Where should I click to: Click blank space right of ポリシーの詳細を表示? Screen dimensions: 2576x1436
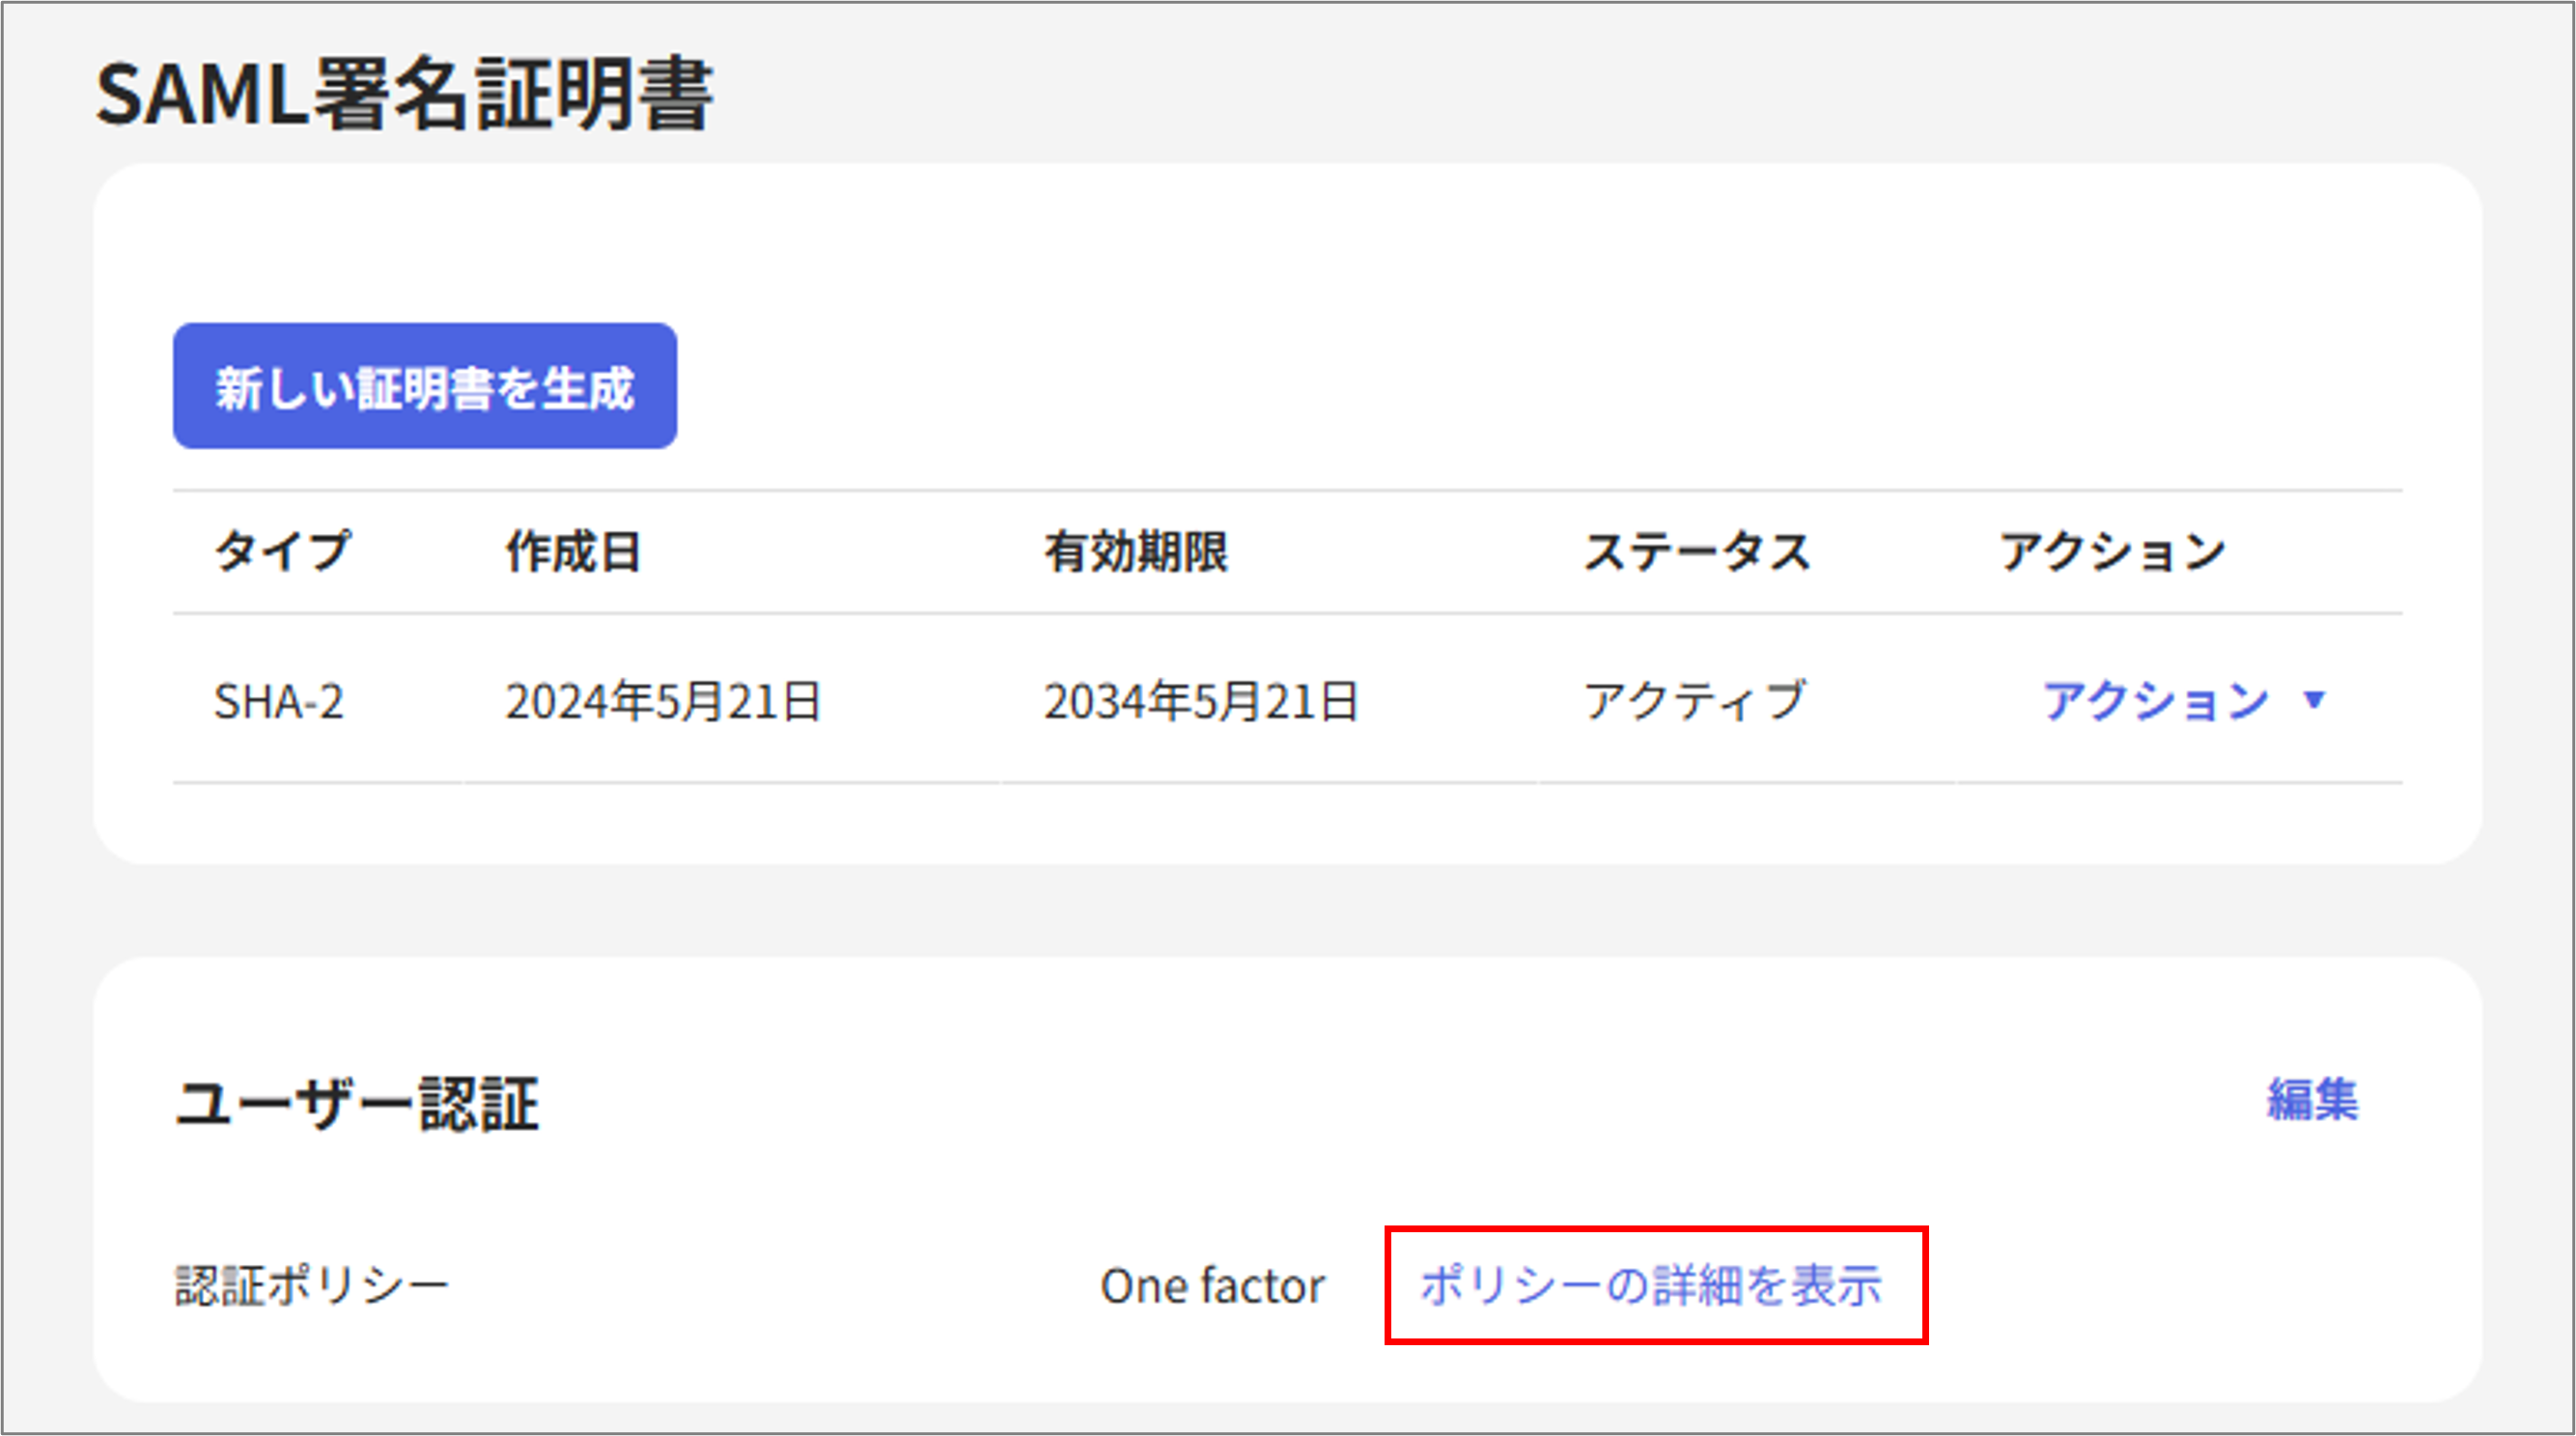2150,1286
